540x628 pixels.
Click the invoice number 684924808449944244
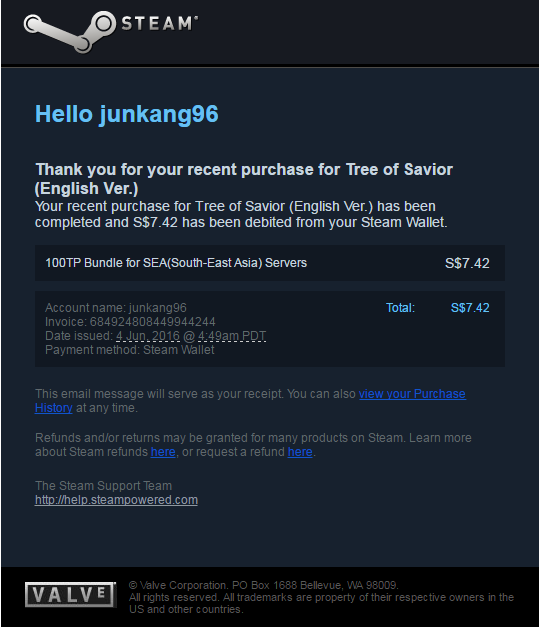point(153,322)
